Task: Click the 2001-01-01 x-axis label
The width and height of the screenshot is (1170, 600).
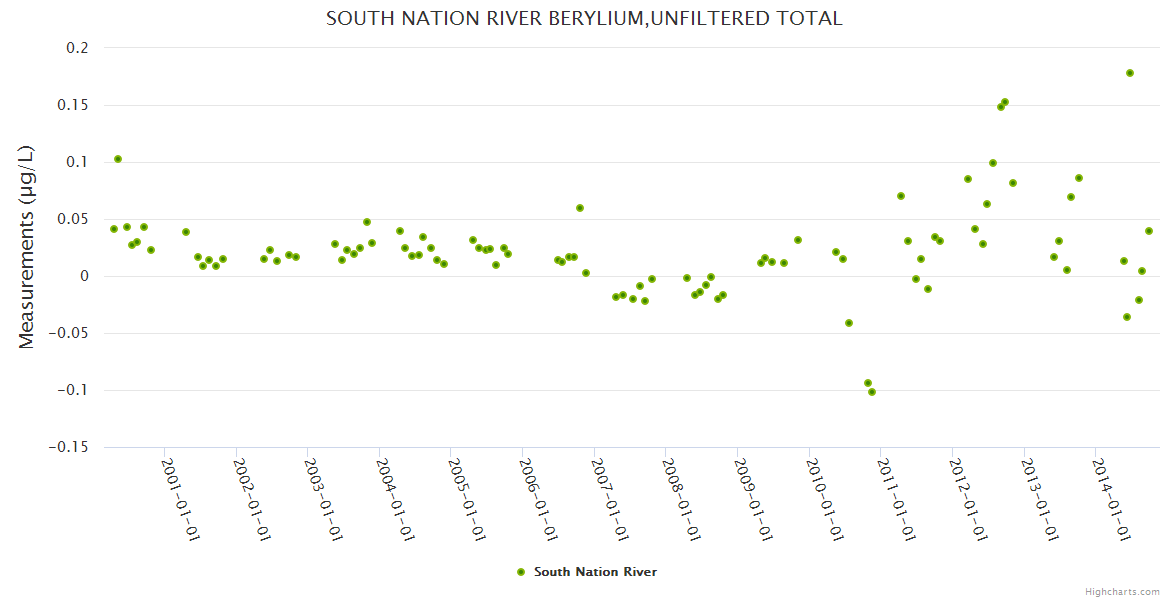Action: [x=181, y=500]
